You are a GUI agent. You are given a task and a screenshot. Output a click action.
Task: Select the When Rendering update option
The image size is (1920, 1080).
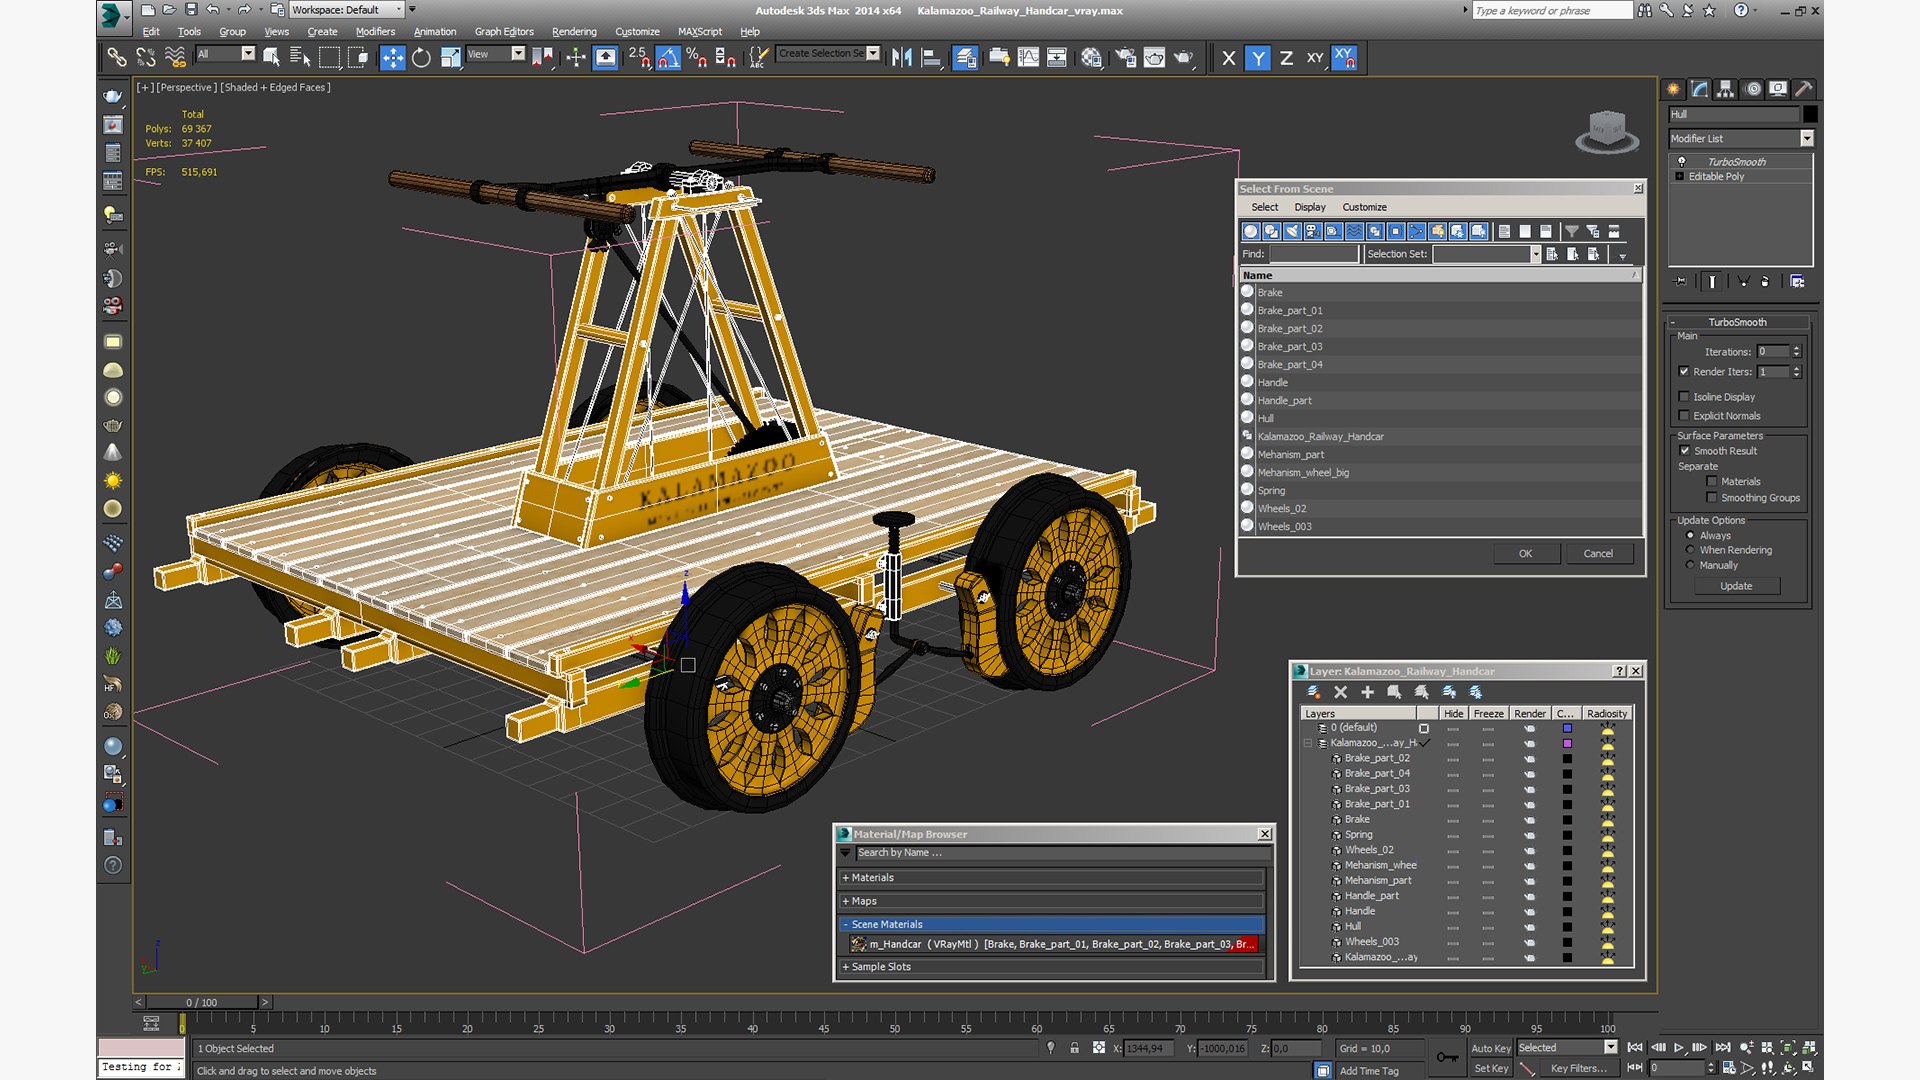[x=1690, y=550]
